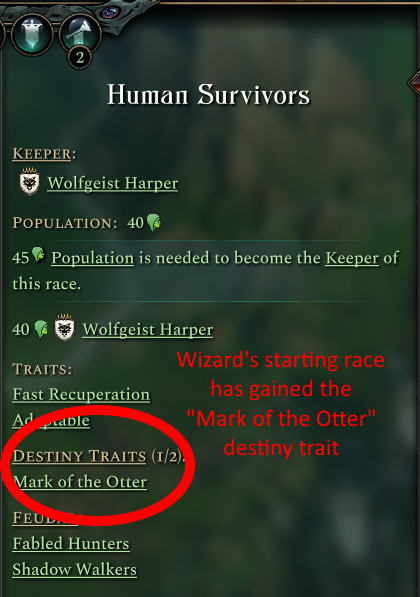Click the leaf icon in the 40 ranking row

coord(41,329)
